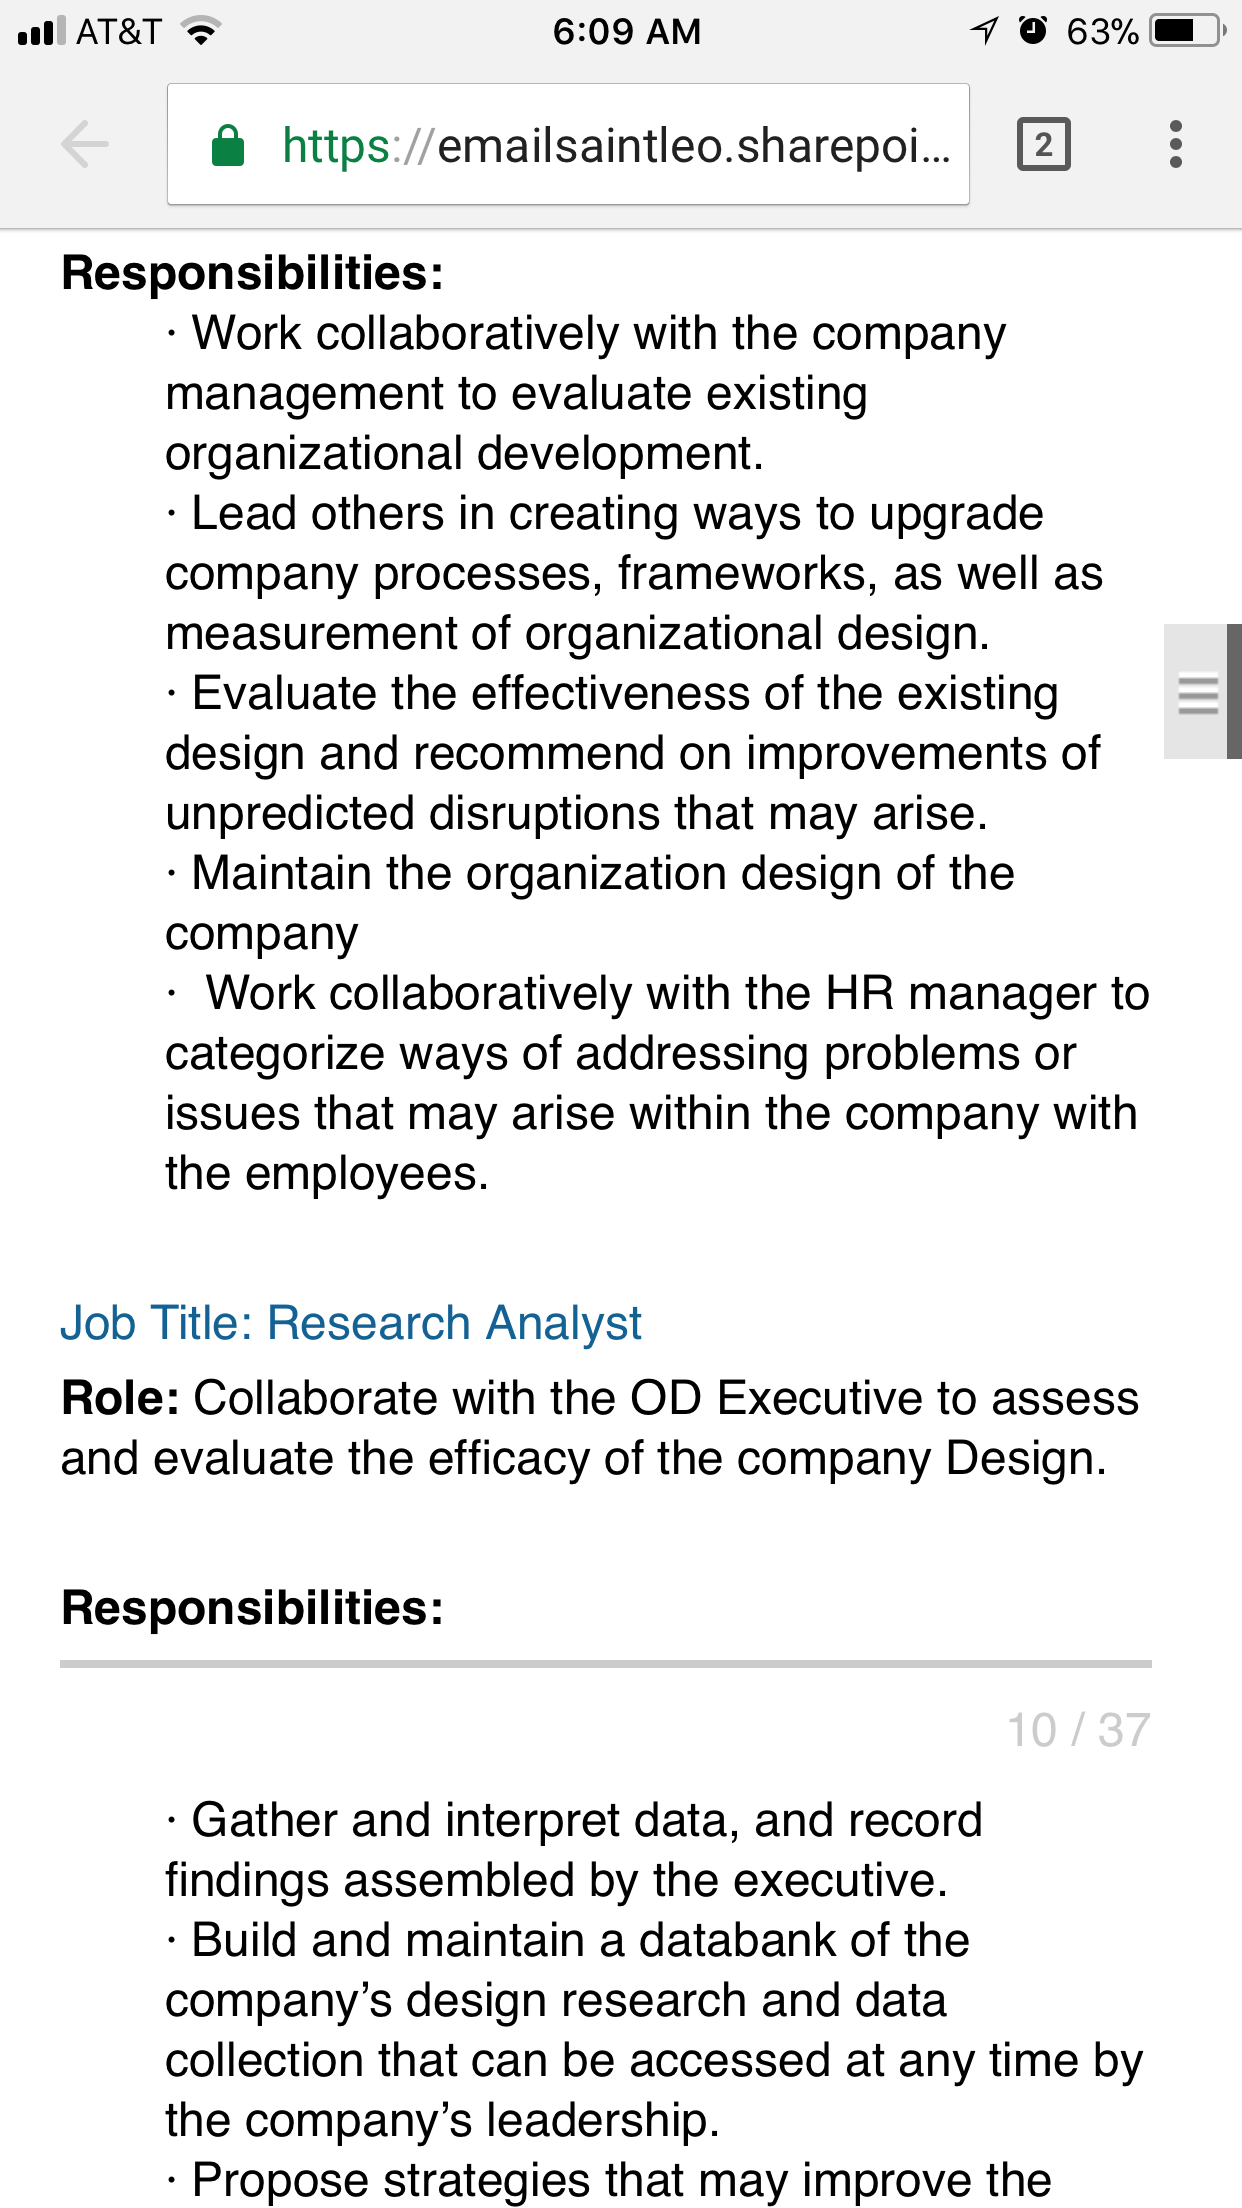1242x2208 pixels.
Task: Grab the scroll handle on right edge
Action: (x=1201, y=692)
